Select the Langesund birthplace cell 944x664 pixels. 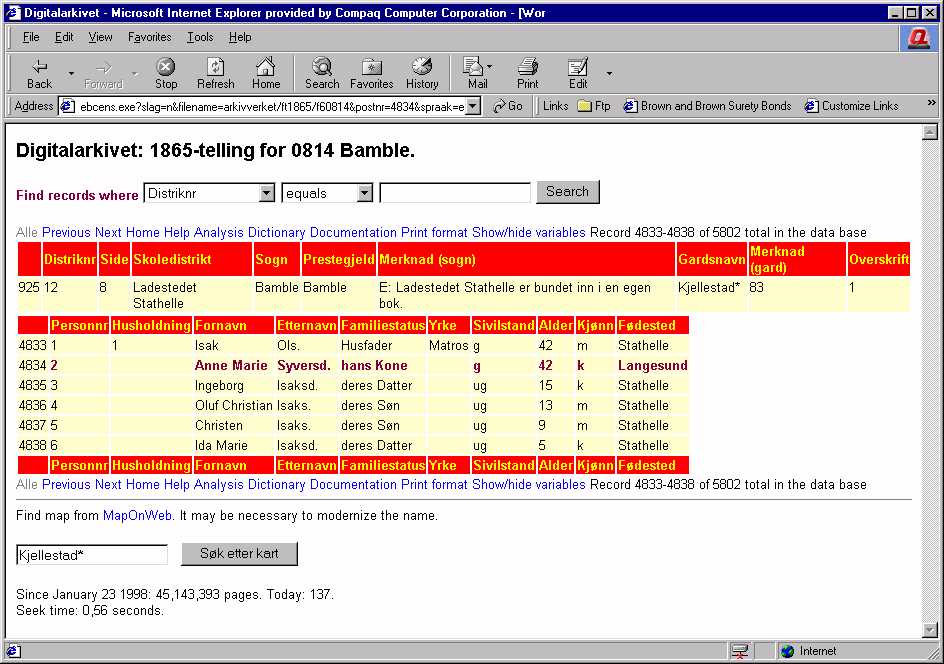tap(653, 365)
